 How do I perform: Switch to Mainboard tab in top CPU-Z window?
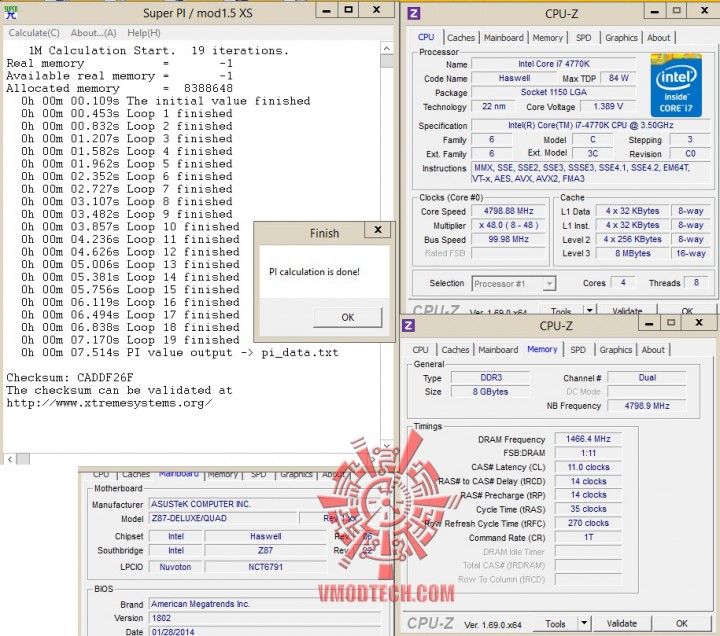point(503,38)
